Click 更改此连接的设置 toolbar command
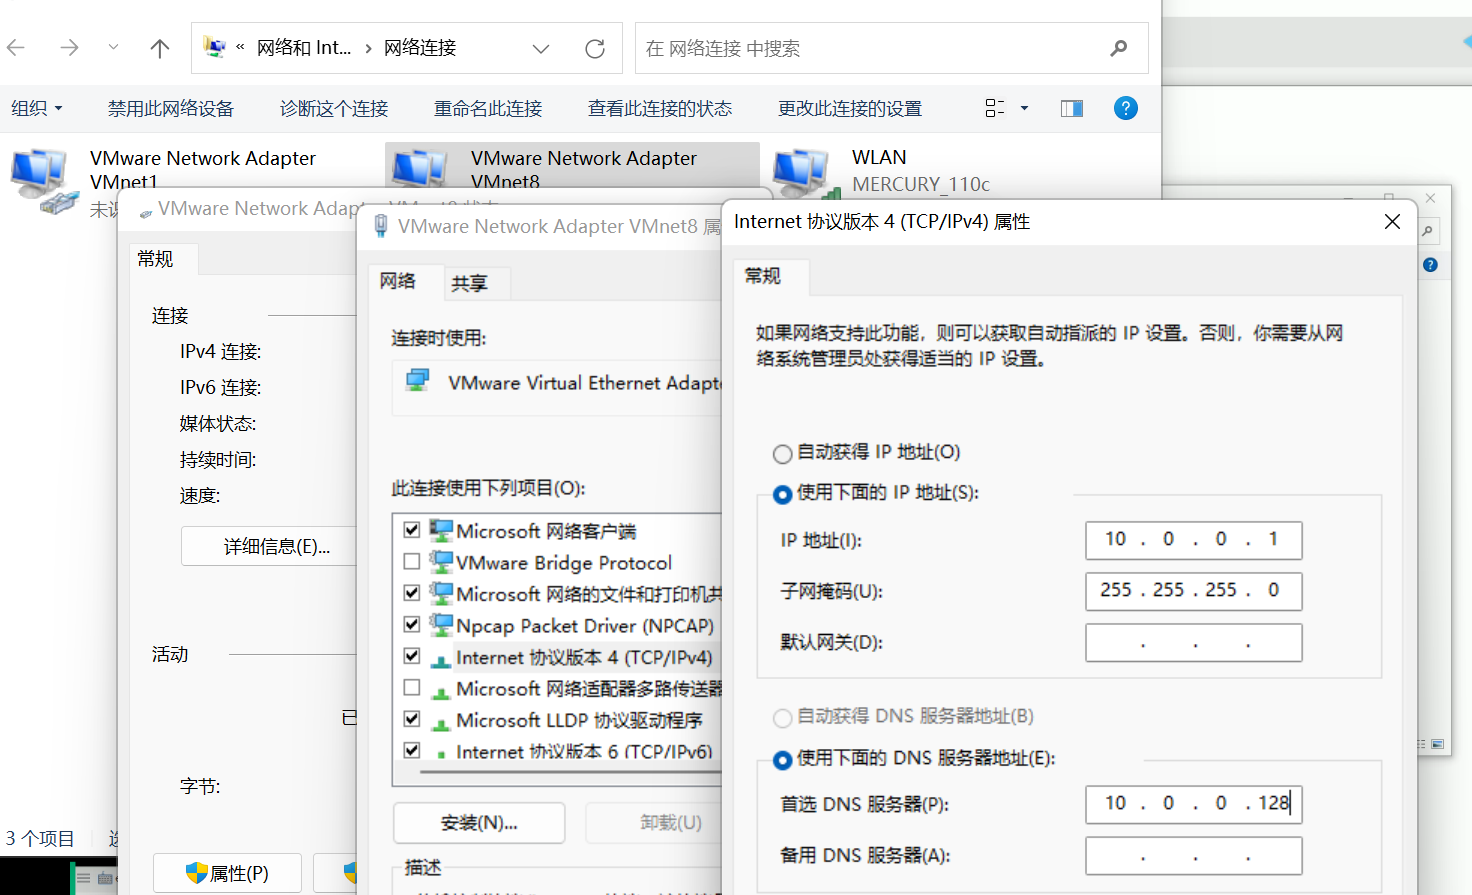The height and width of the screenshot is (895, 1472). [850, 108]
